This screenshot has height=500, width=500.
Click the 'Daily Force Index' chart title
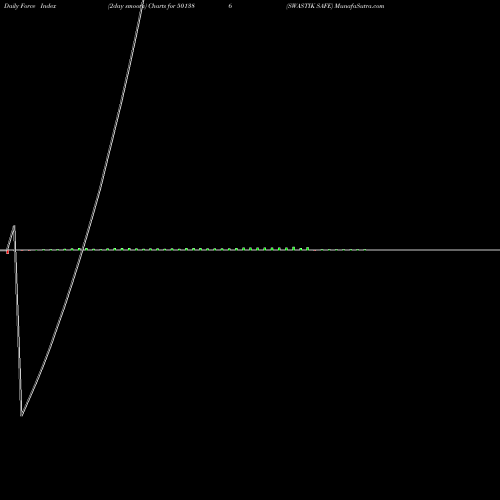coord(30,6)
